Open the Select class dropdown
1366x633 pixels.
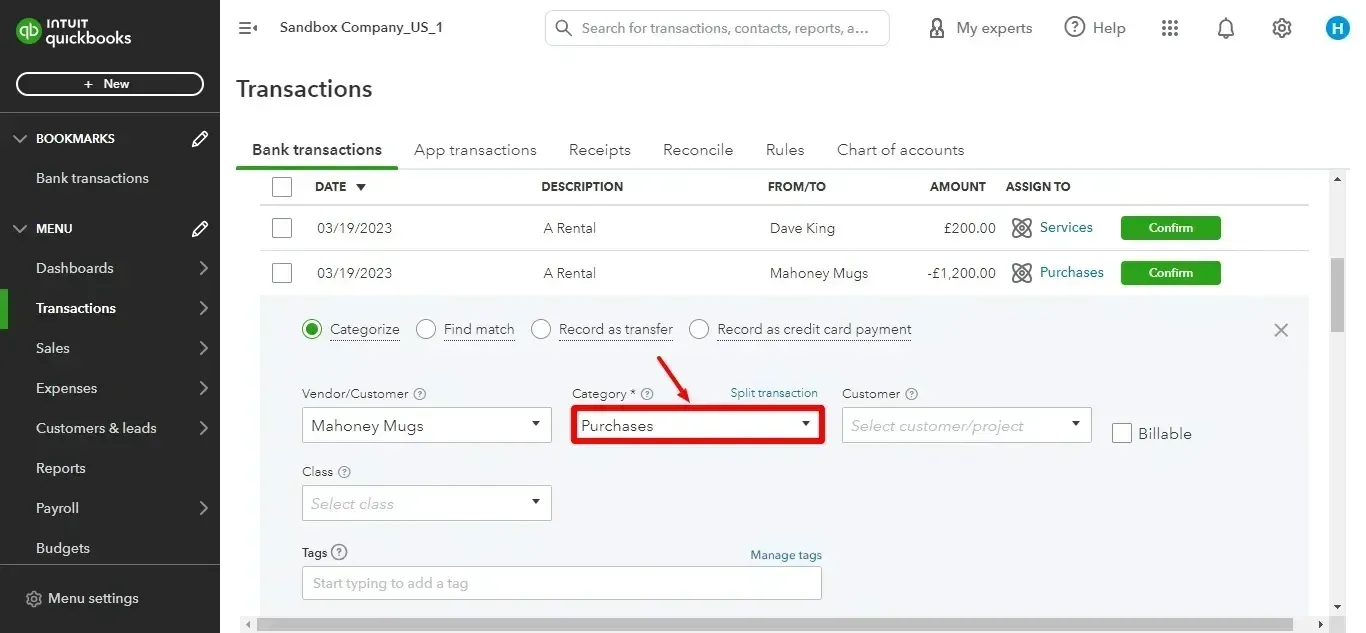[427, 503]
